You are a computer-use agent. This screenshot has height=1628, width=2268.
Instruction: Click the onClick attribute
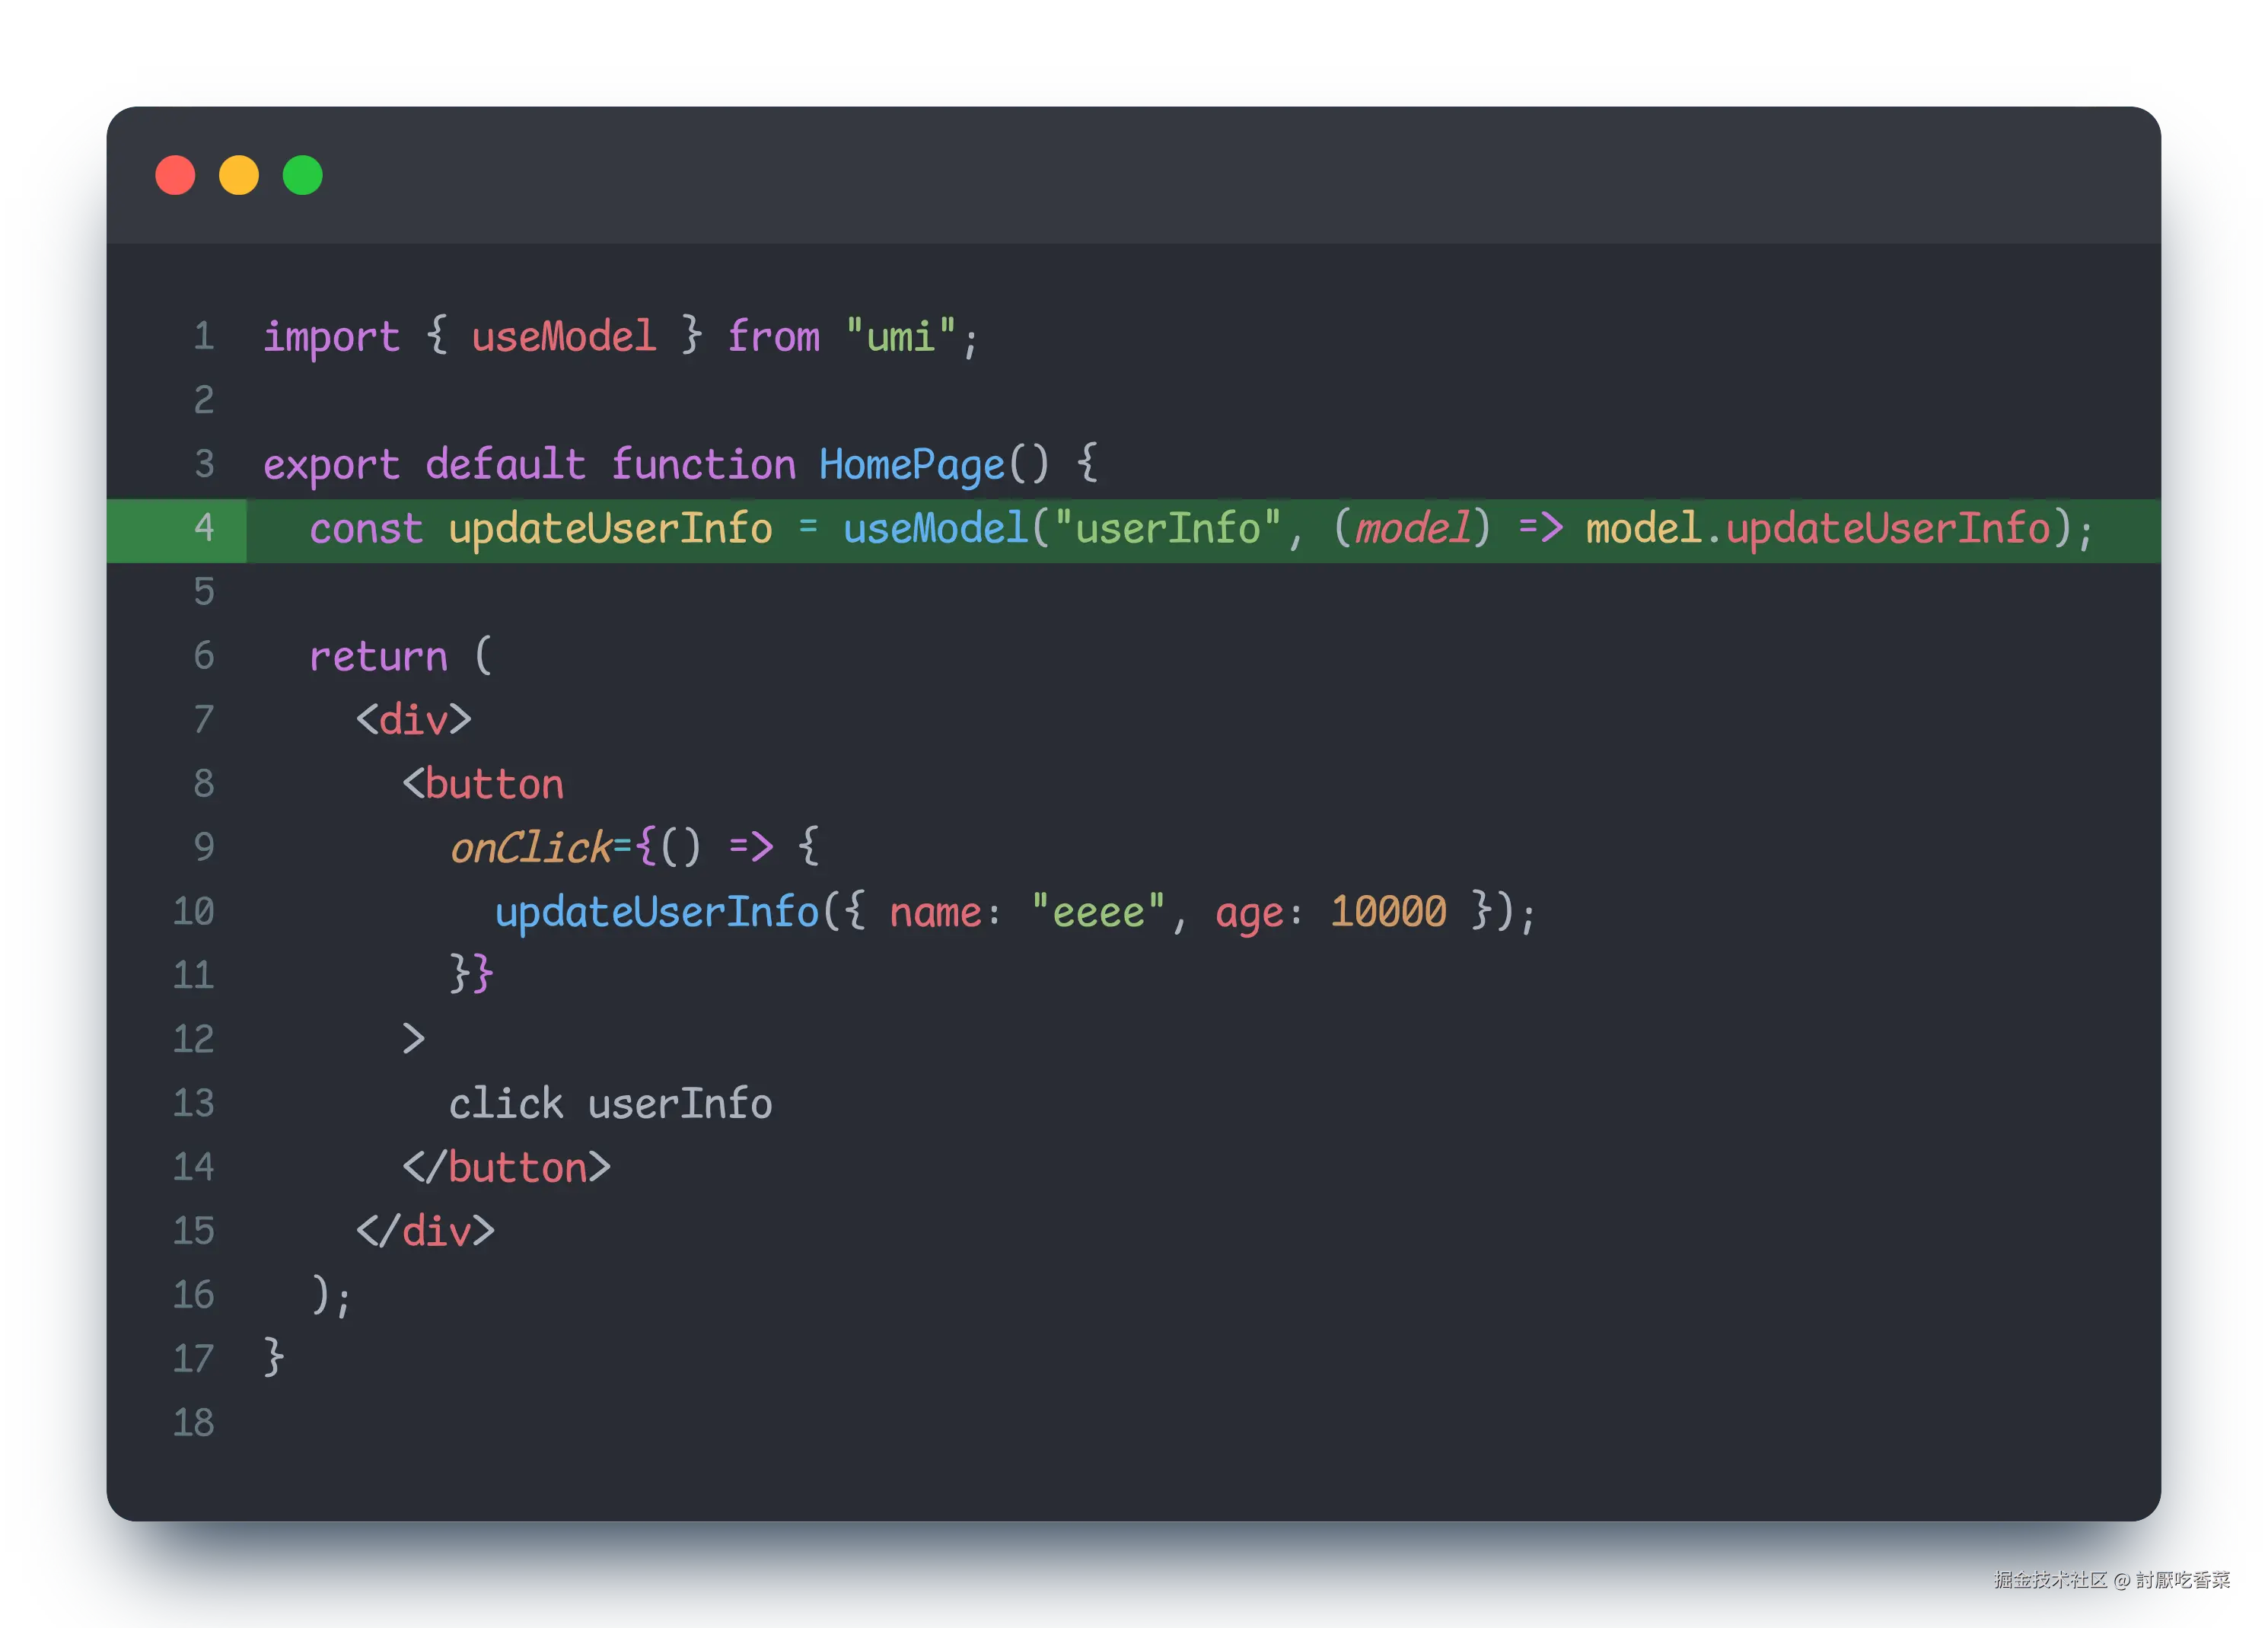click(530, 848)
